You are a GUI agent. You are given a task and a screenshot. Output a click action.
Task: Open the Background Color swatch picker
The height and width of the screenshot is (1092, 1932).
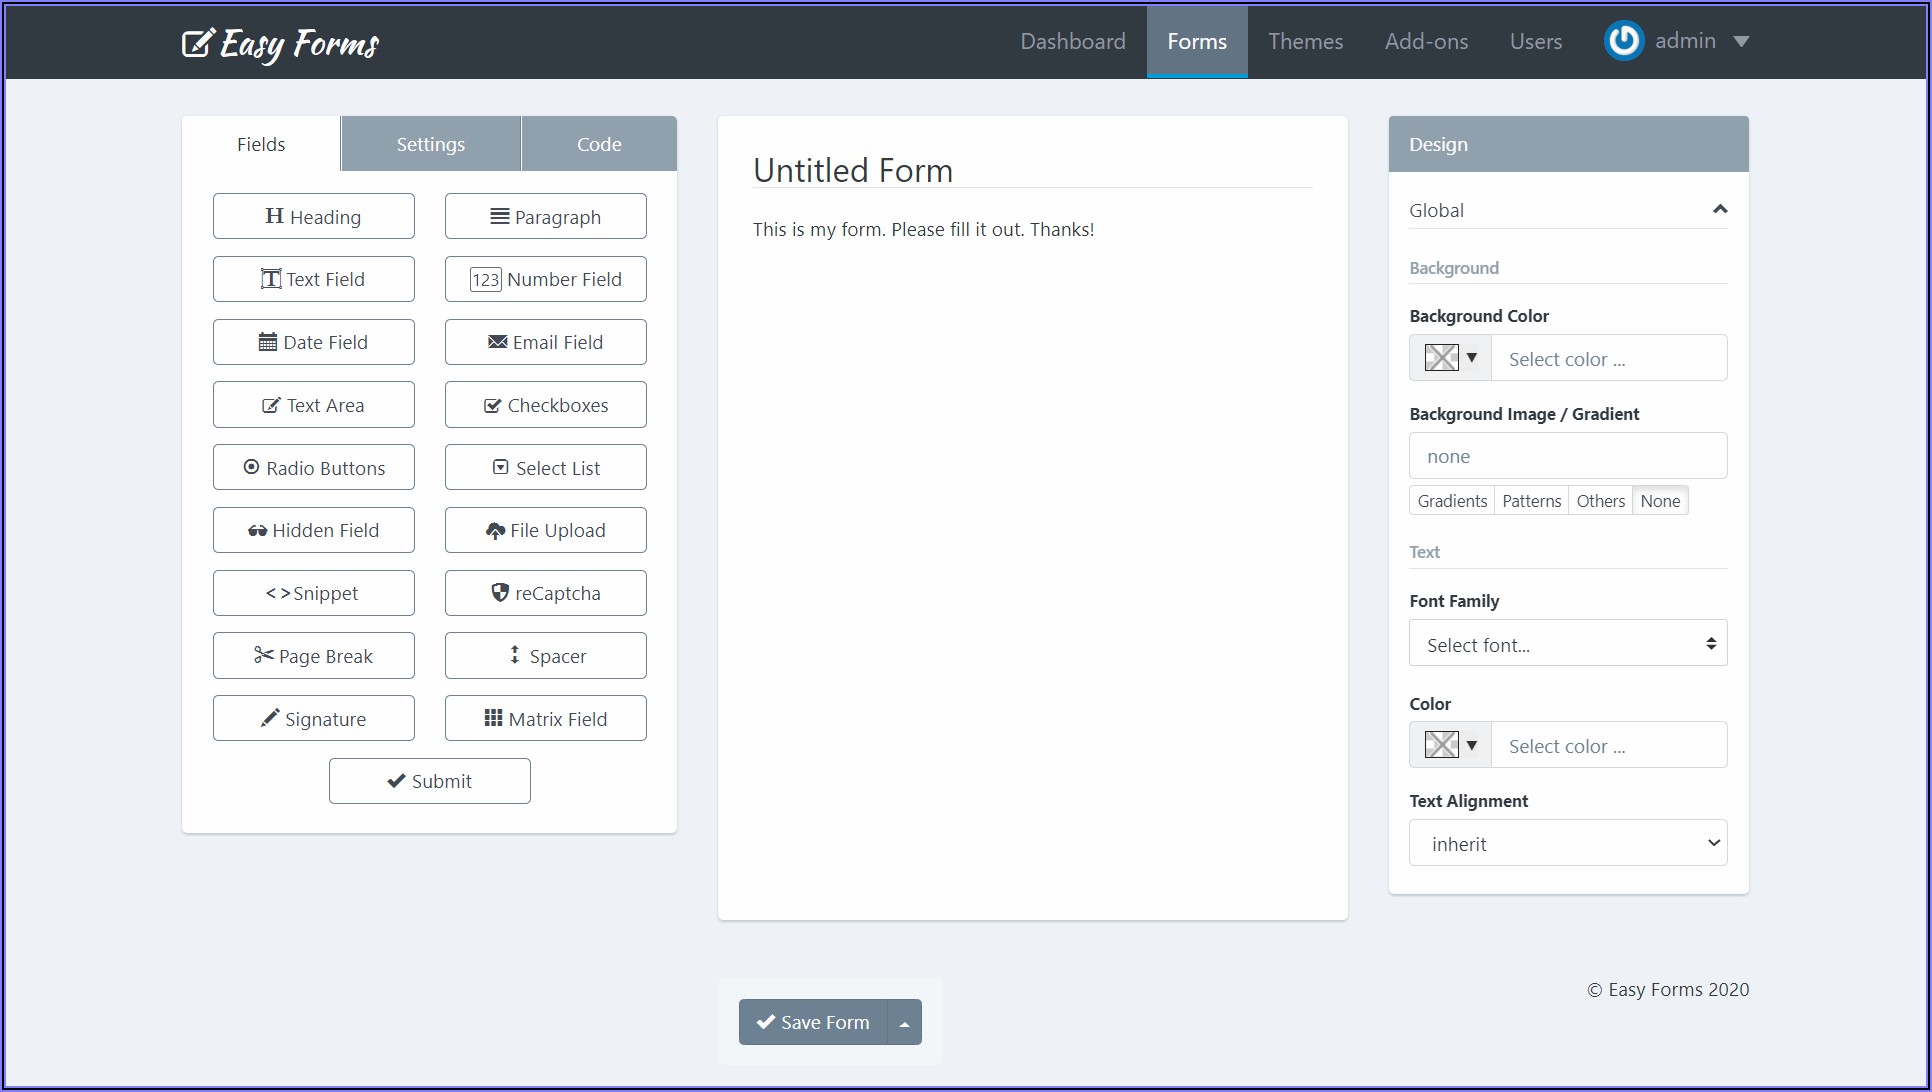tap(1449, 358)
